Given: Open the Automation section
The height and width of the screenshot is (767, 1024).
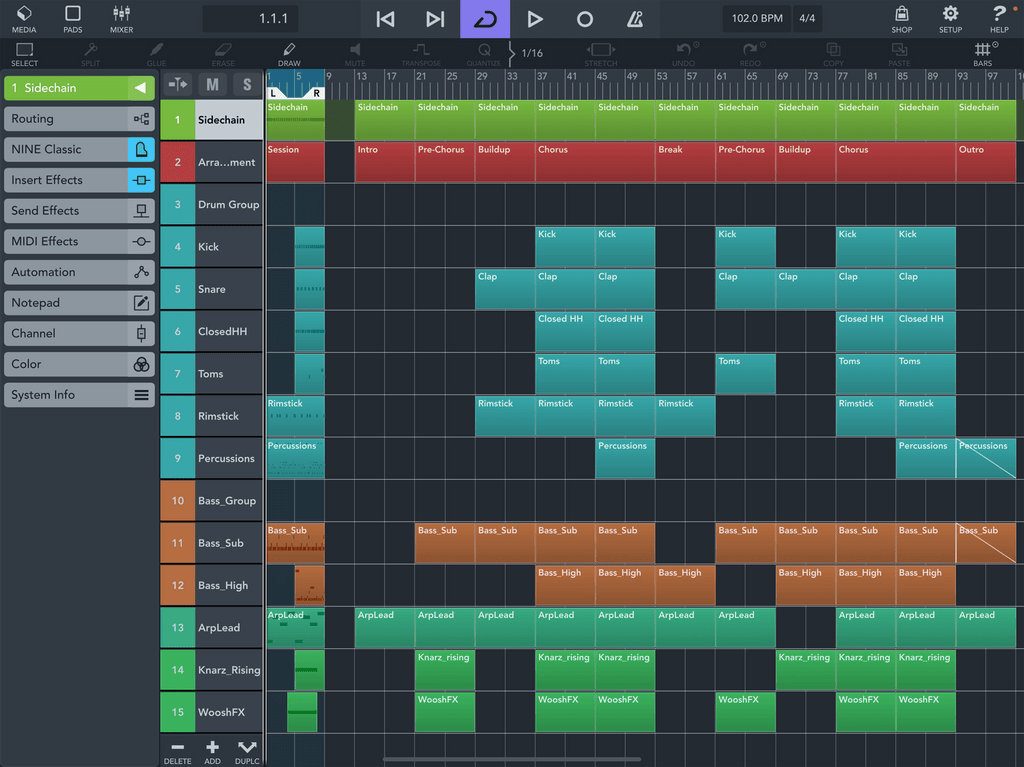Looking at the screenshot, I should point(79,272).
